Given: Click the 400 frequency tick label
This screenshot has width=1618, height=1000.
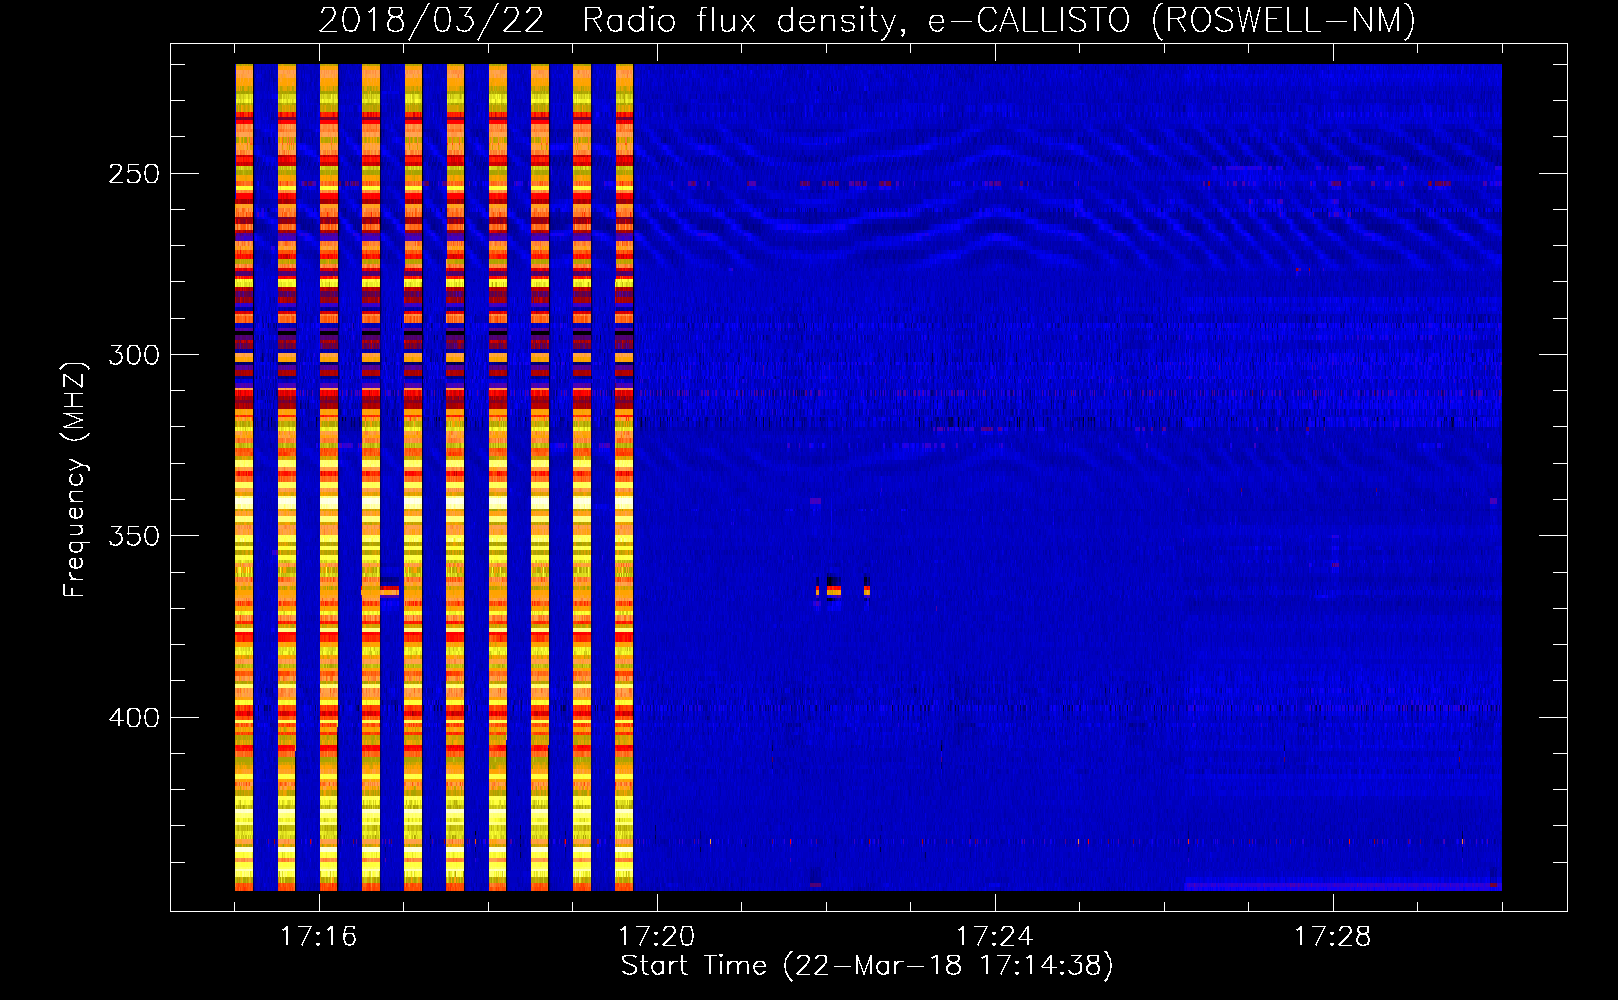Looking at the screenshot, I should 134,718.
